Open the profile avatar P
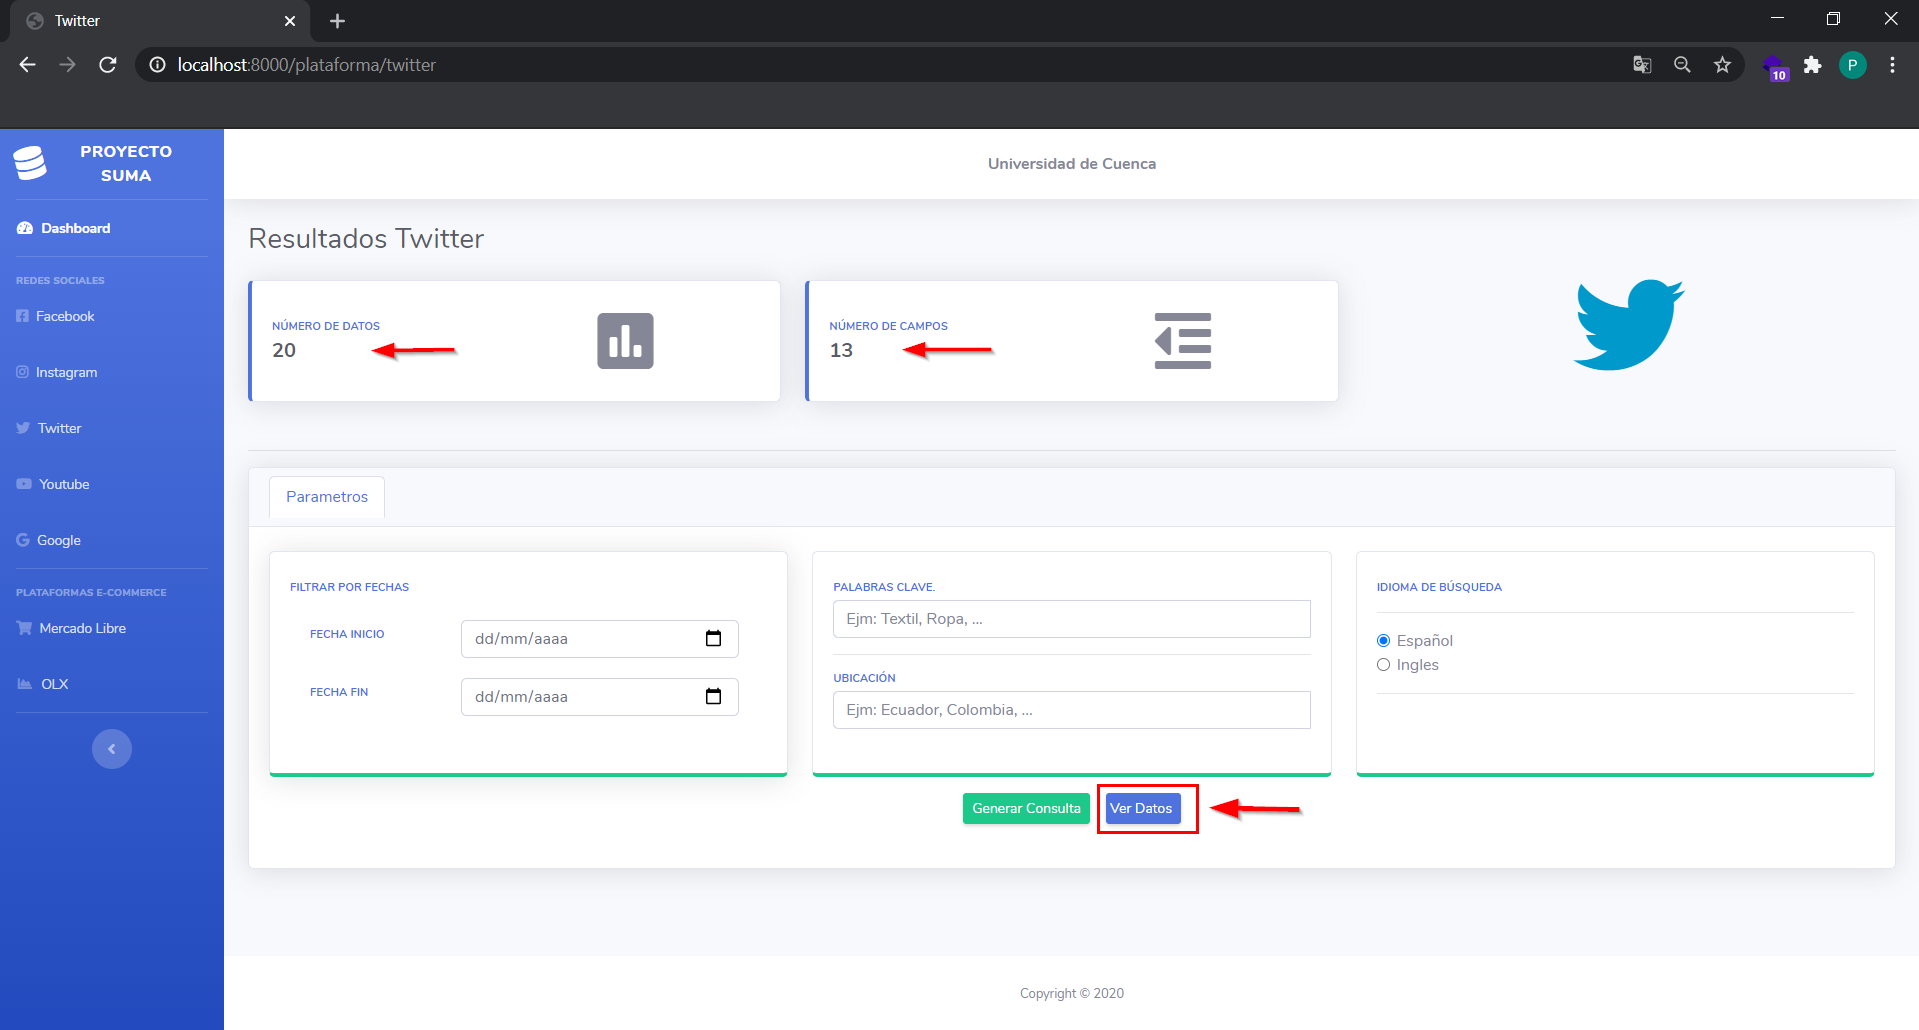Image resolution: width=1919 pixels, height=1030 pixels. (1852, 65)
